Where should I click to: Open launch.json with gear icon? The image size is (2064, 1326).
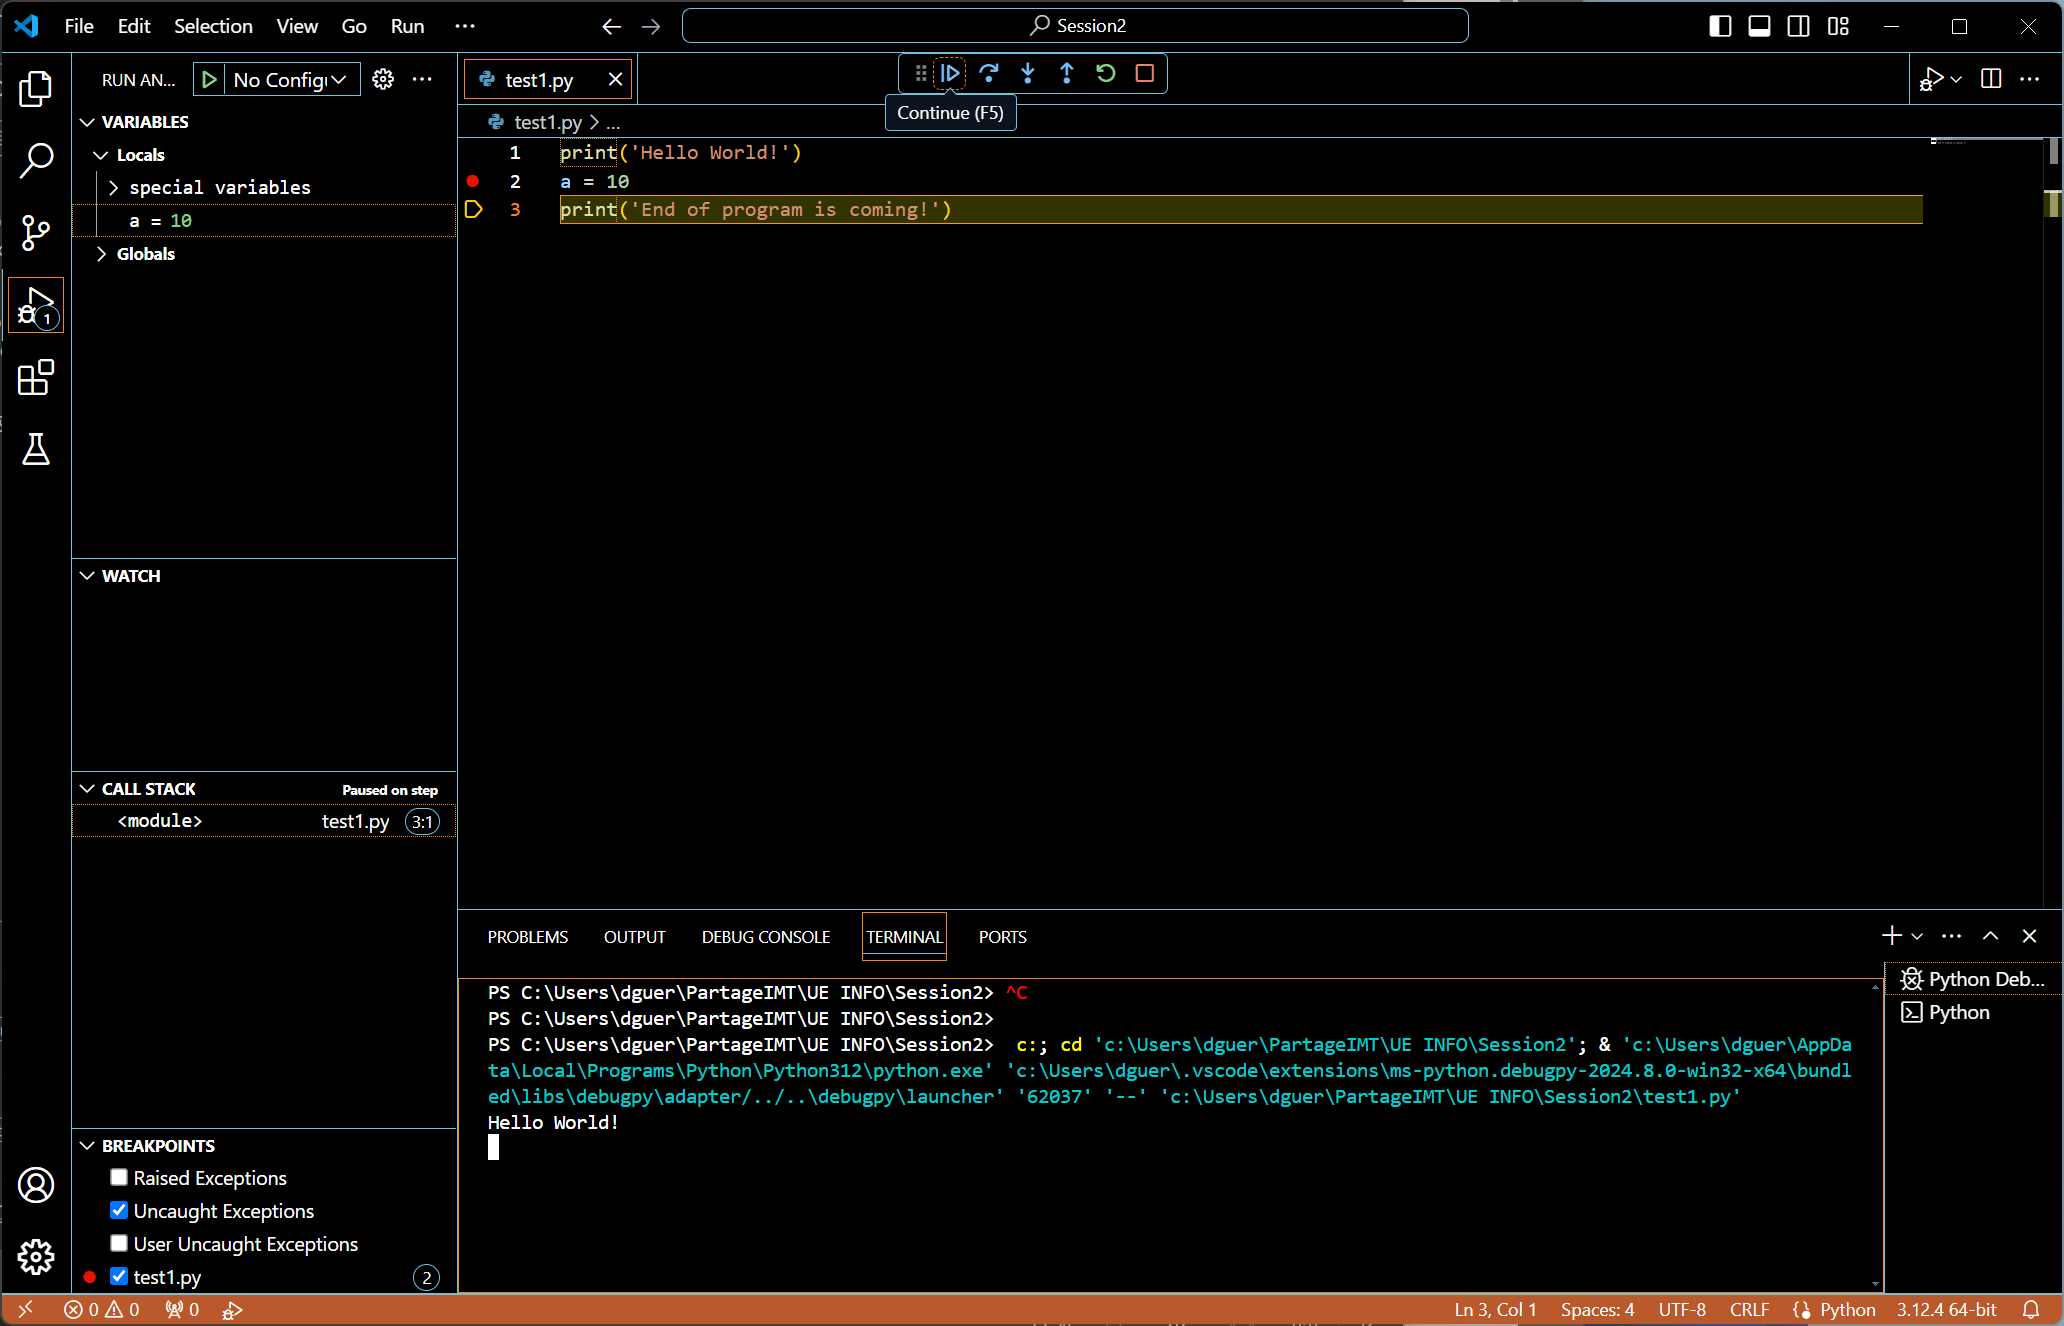pos(383,80)
